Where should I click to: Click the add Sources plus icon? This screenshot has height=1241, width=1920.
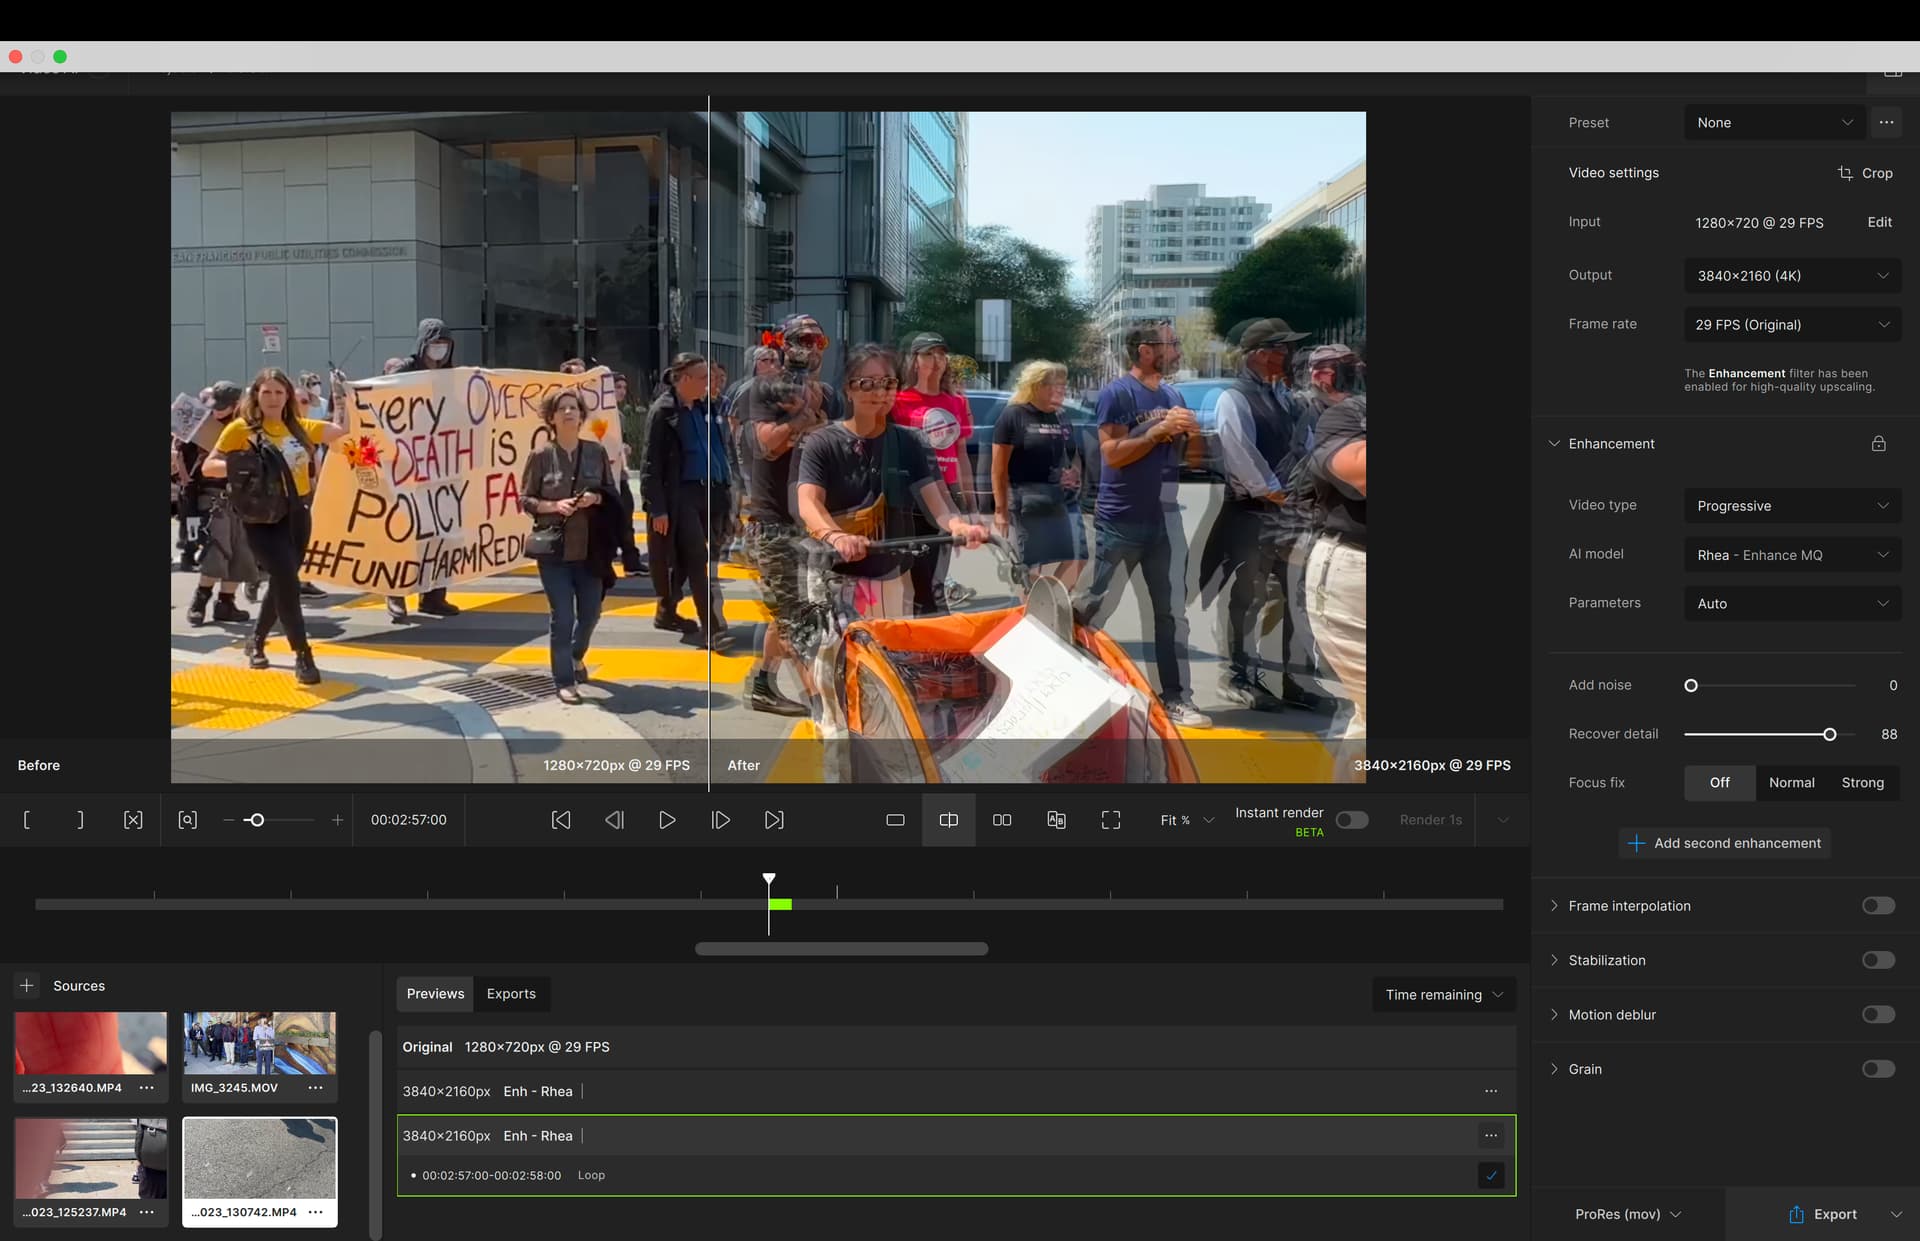[x=27, y=986]
